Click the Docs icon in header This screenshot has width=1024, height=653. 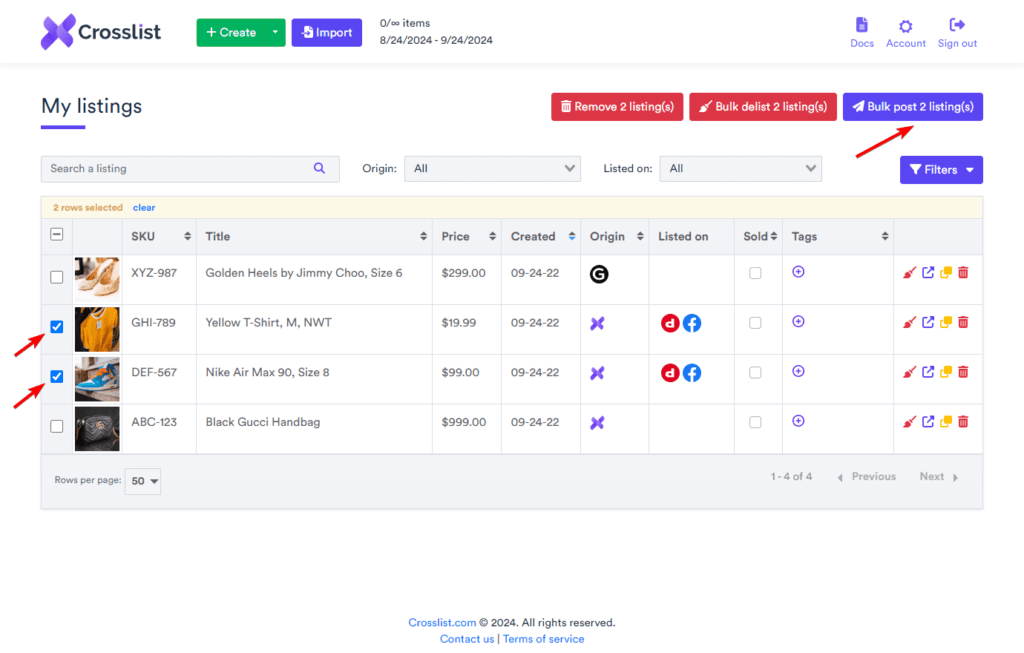coord(861,26)
